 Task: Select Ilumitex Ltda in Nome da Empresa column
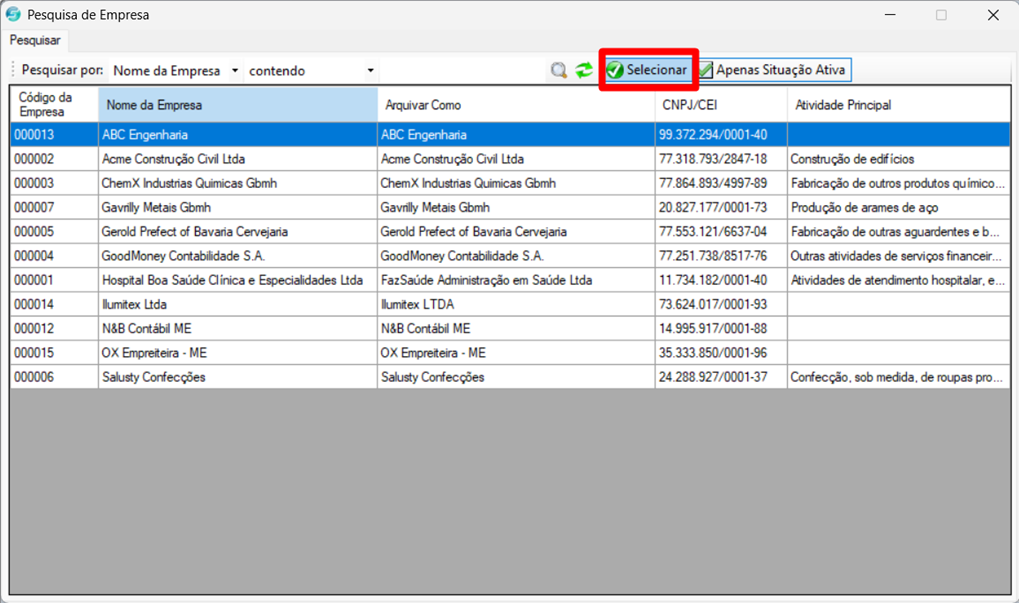[238, 304]
